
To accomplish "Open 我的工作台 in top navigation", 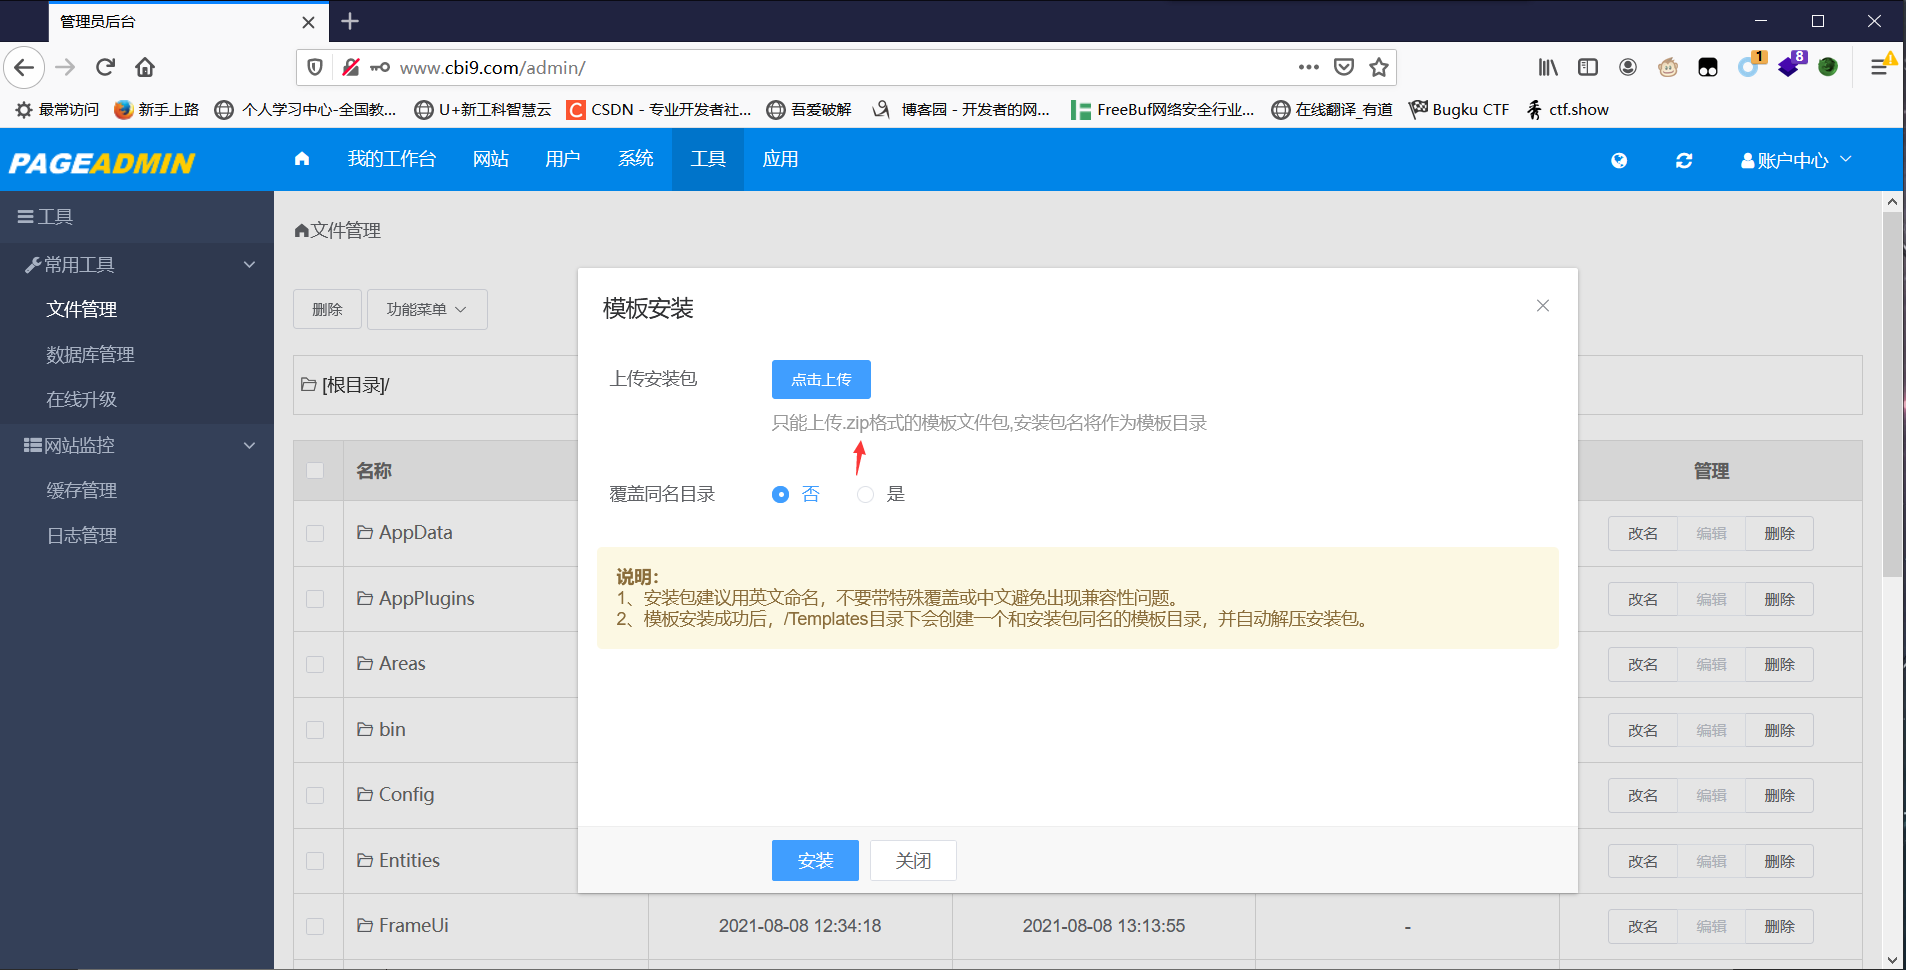I will [392, 159].
